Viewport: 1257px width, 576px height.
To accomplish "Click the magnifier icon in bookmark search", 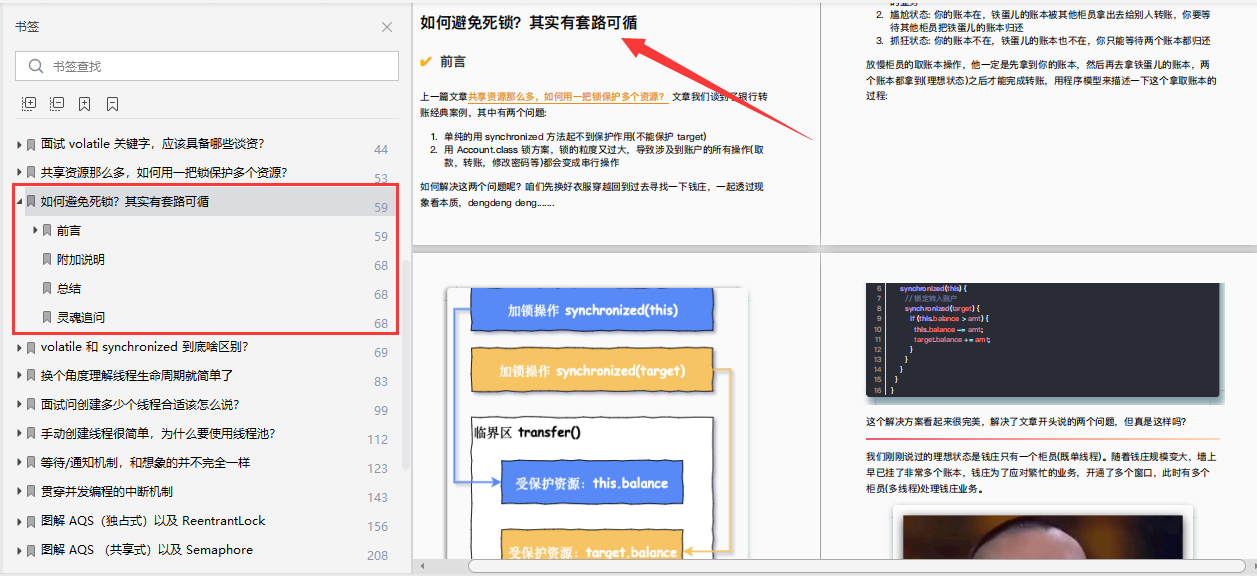I will point(36,66).
